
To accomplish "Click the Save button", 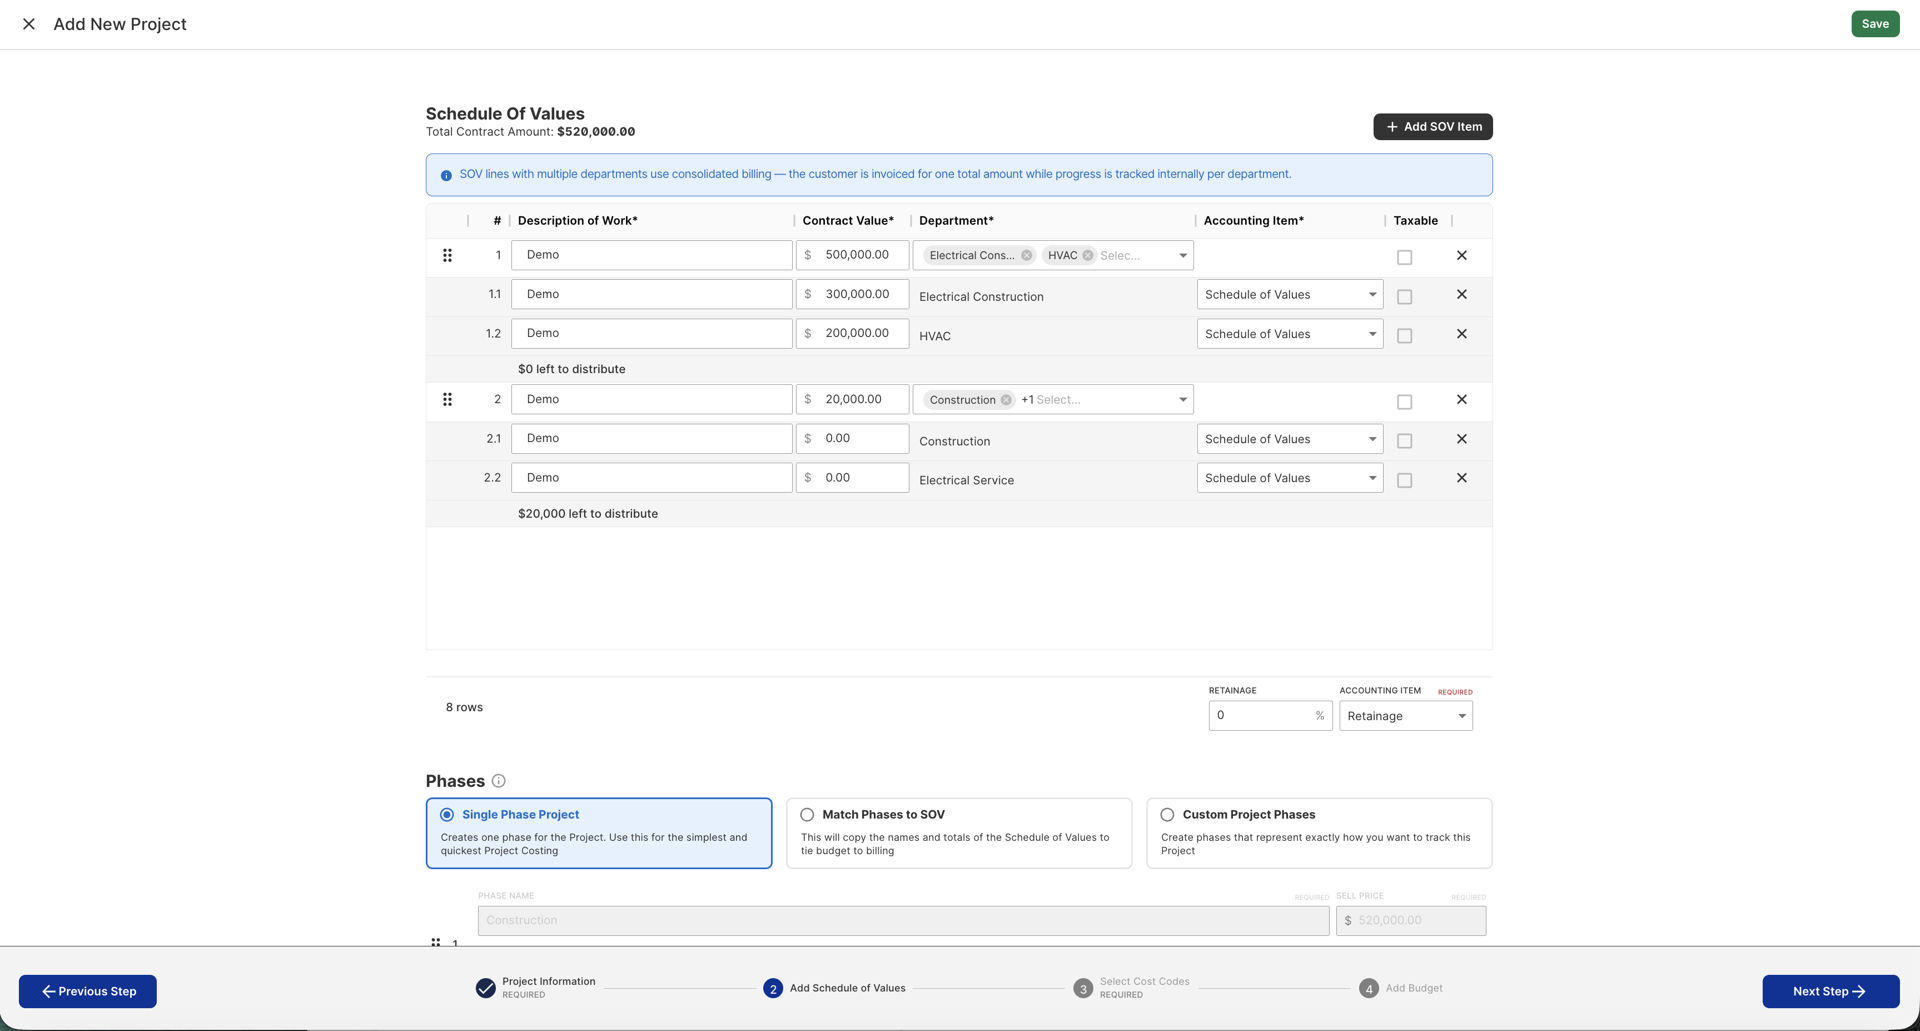I will click(x=1875, y=24).
